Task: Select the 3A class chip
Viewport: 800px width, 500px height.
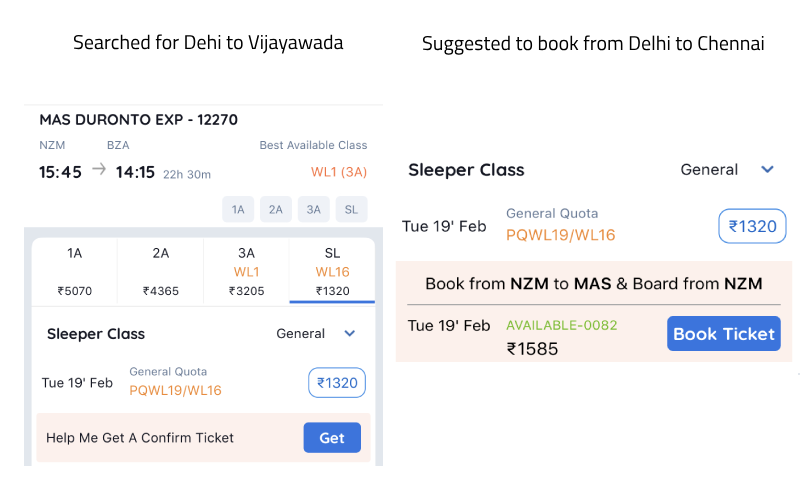Action: tap(313, 209)
